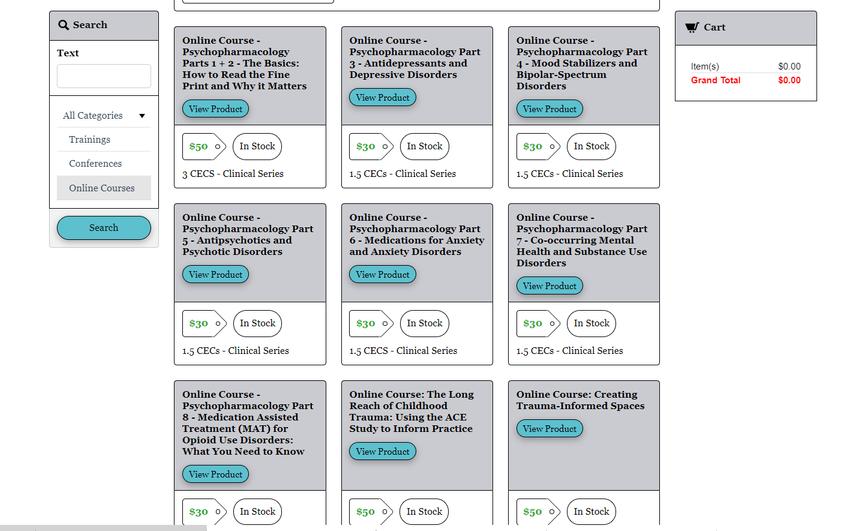This screenshot has height=531, width=859.
Task: Open Part 5 Antipsychotics course title
Action: [x=248, y=235]
